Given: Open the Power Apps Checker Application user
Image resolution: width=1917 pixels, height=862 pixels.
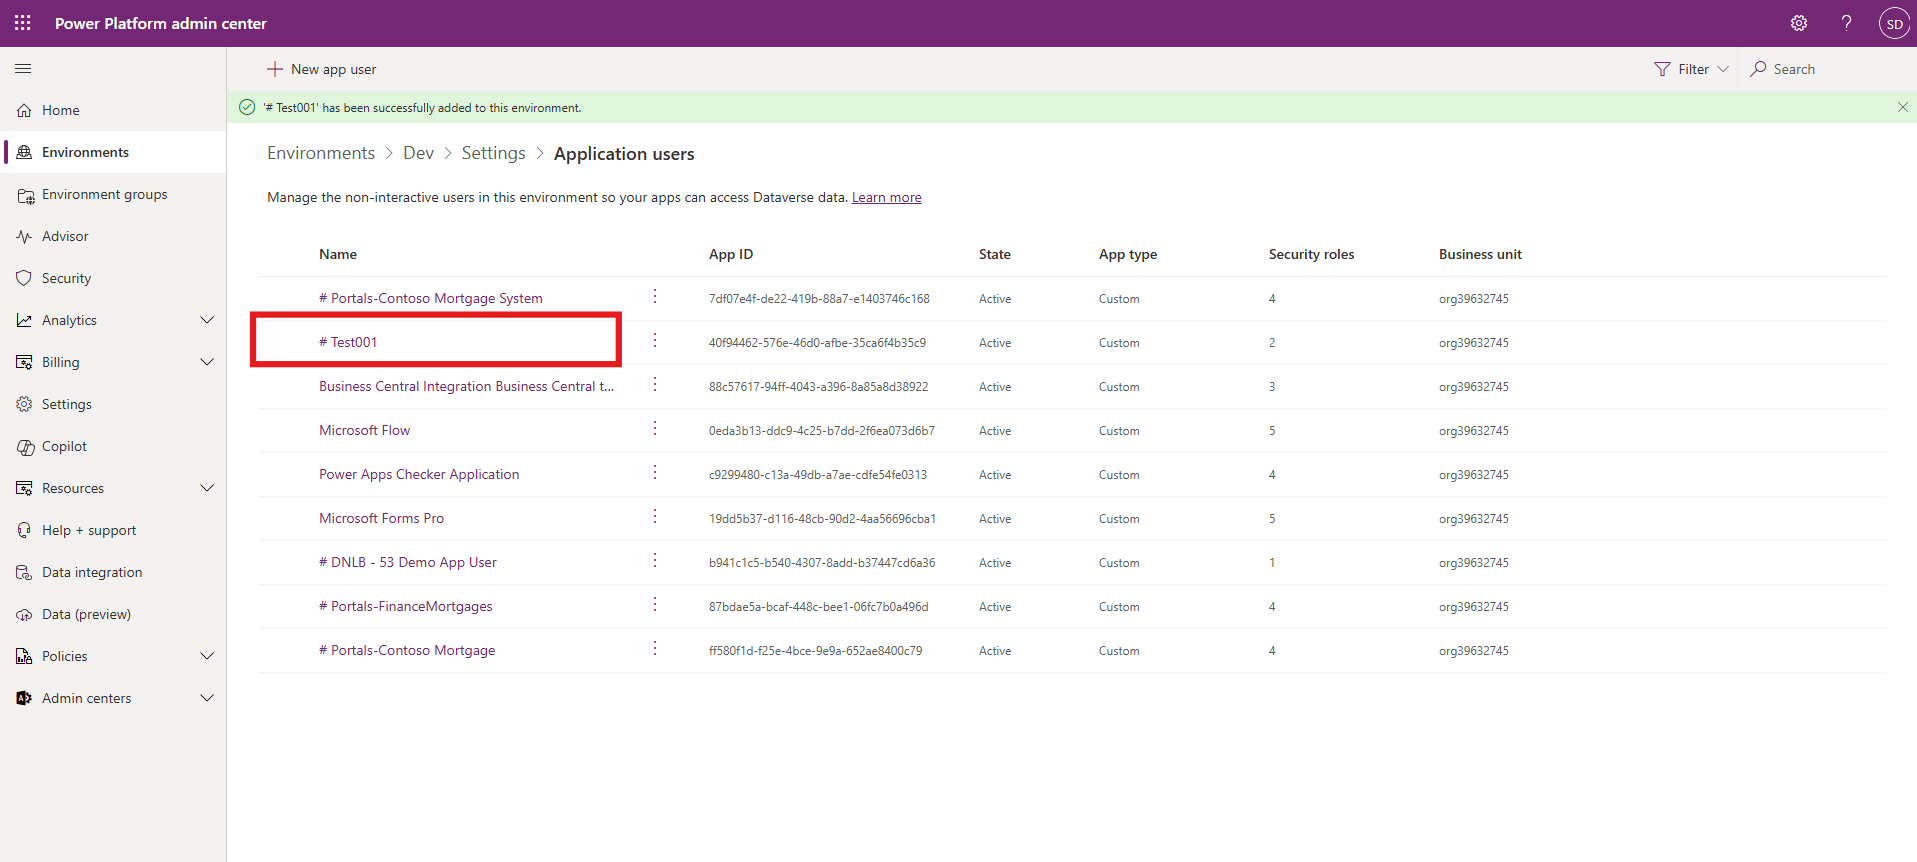Looking at the screenshot, I should pyautogui.click(x=419, y=474).
